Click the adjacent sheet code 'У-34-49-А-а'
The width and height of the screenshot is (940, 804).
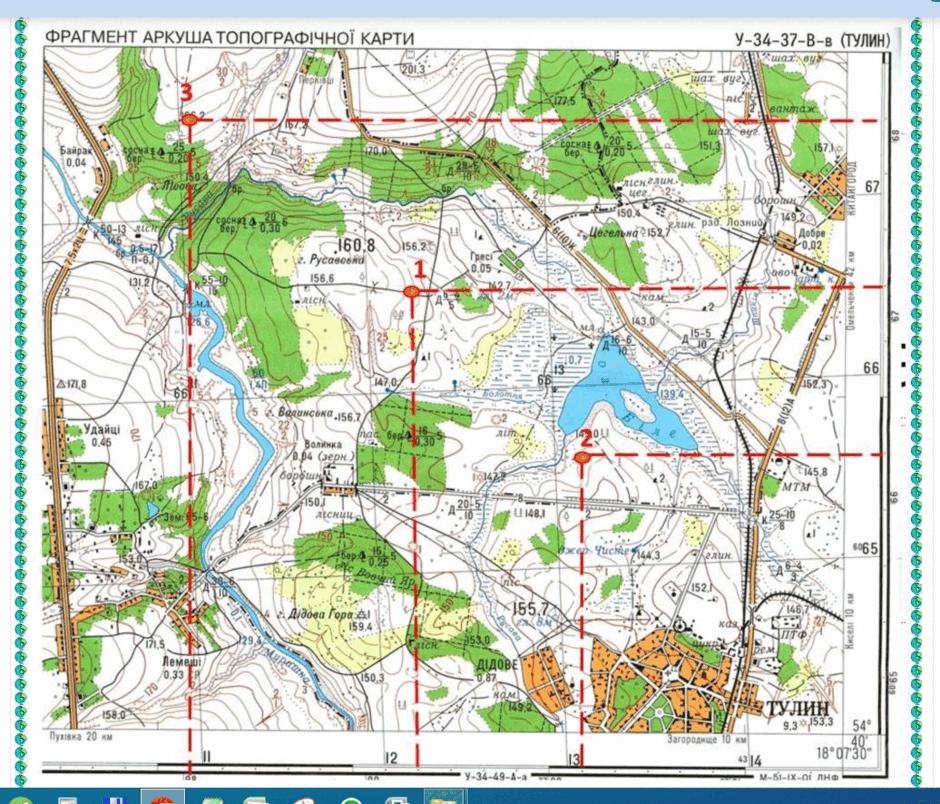tap(496, 776)
